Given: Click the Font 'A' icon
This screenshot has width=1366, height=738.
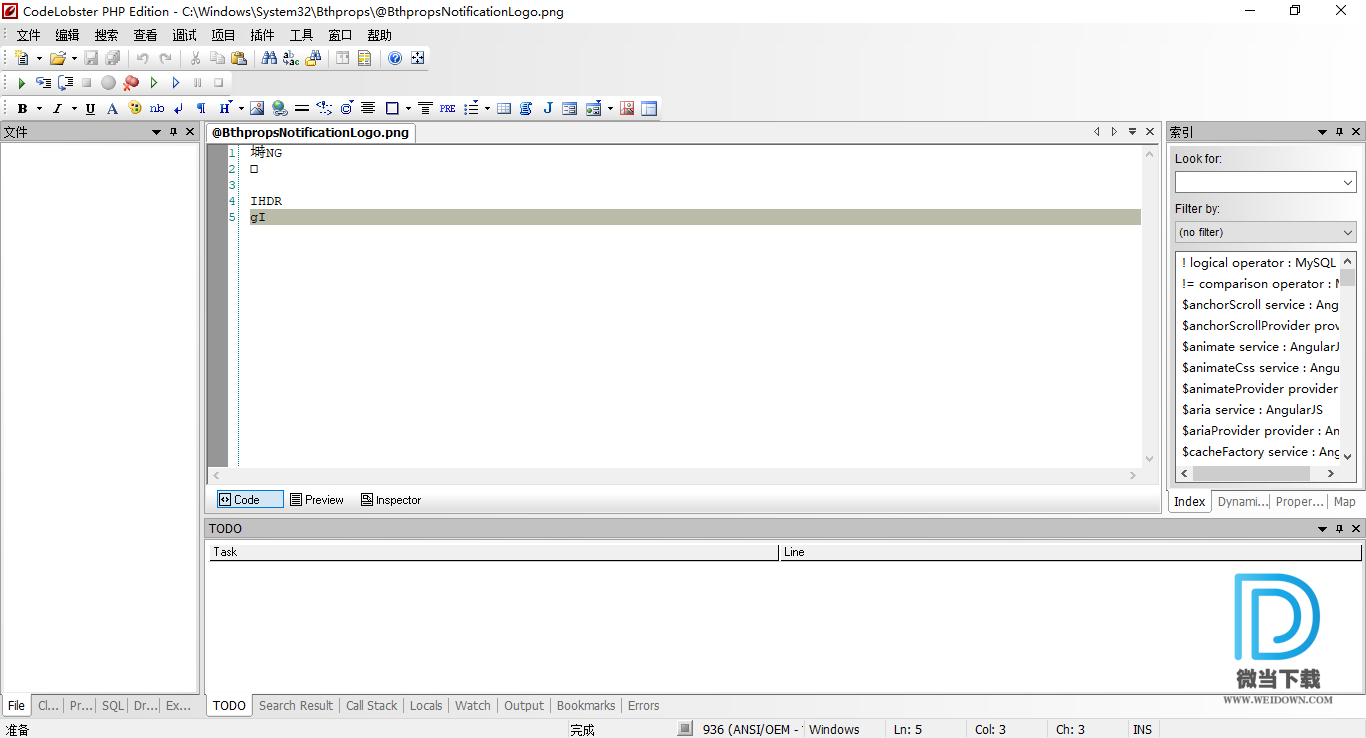Looking at the screenshot, I should tap(112, 108).
